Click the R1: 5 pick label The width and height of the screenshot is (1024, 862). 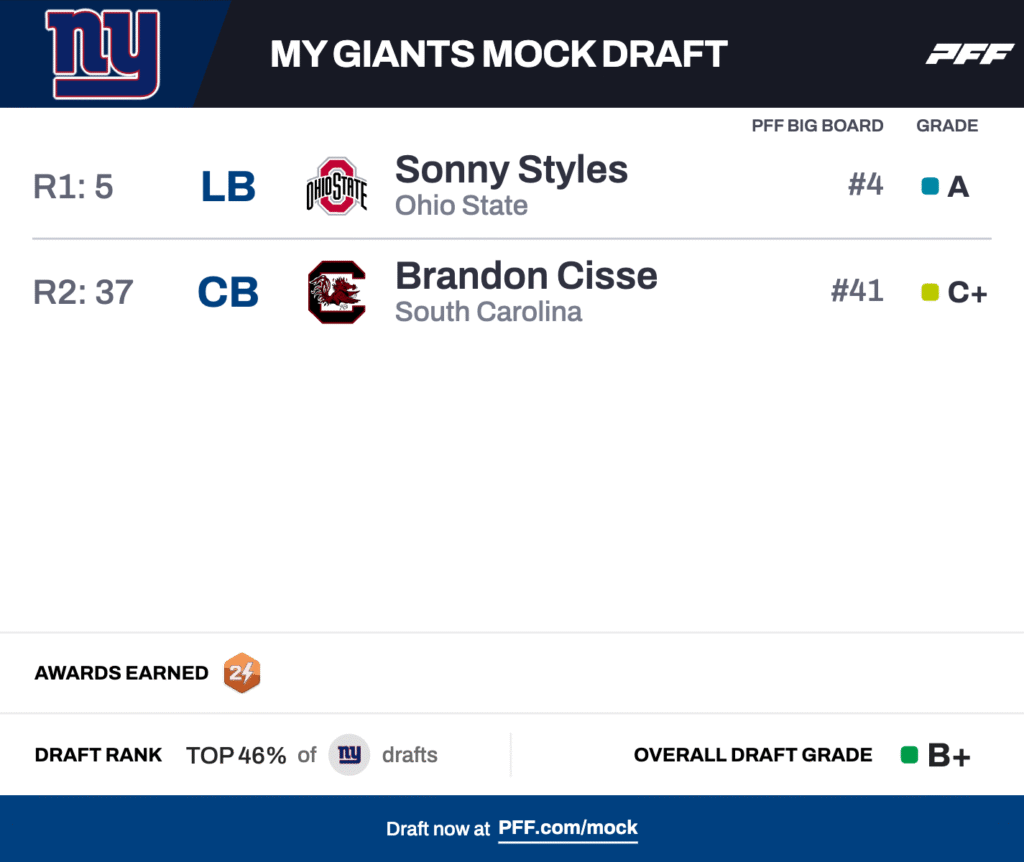tap(73, 187)
